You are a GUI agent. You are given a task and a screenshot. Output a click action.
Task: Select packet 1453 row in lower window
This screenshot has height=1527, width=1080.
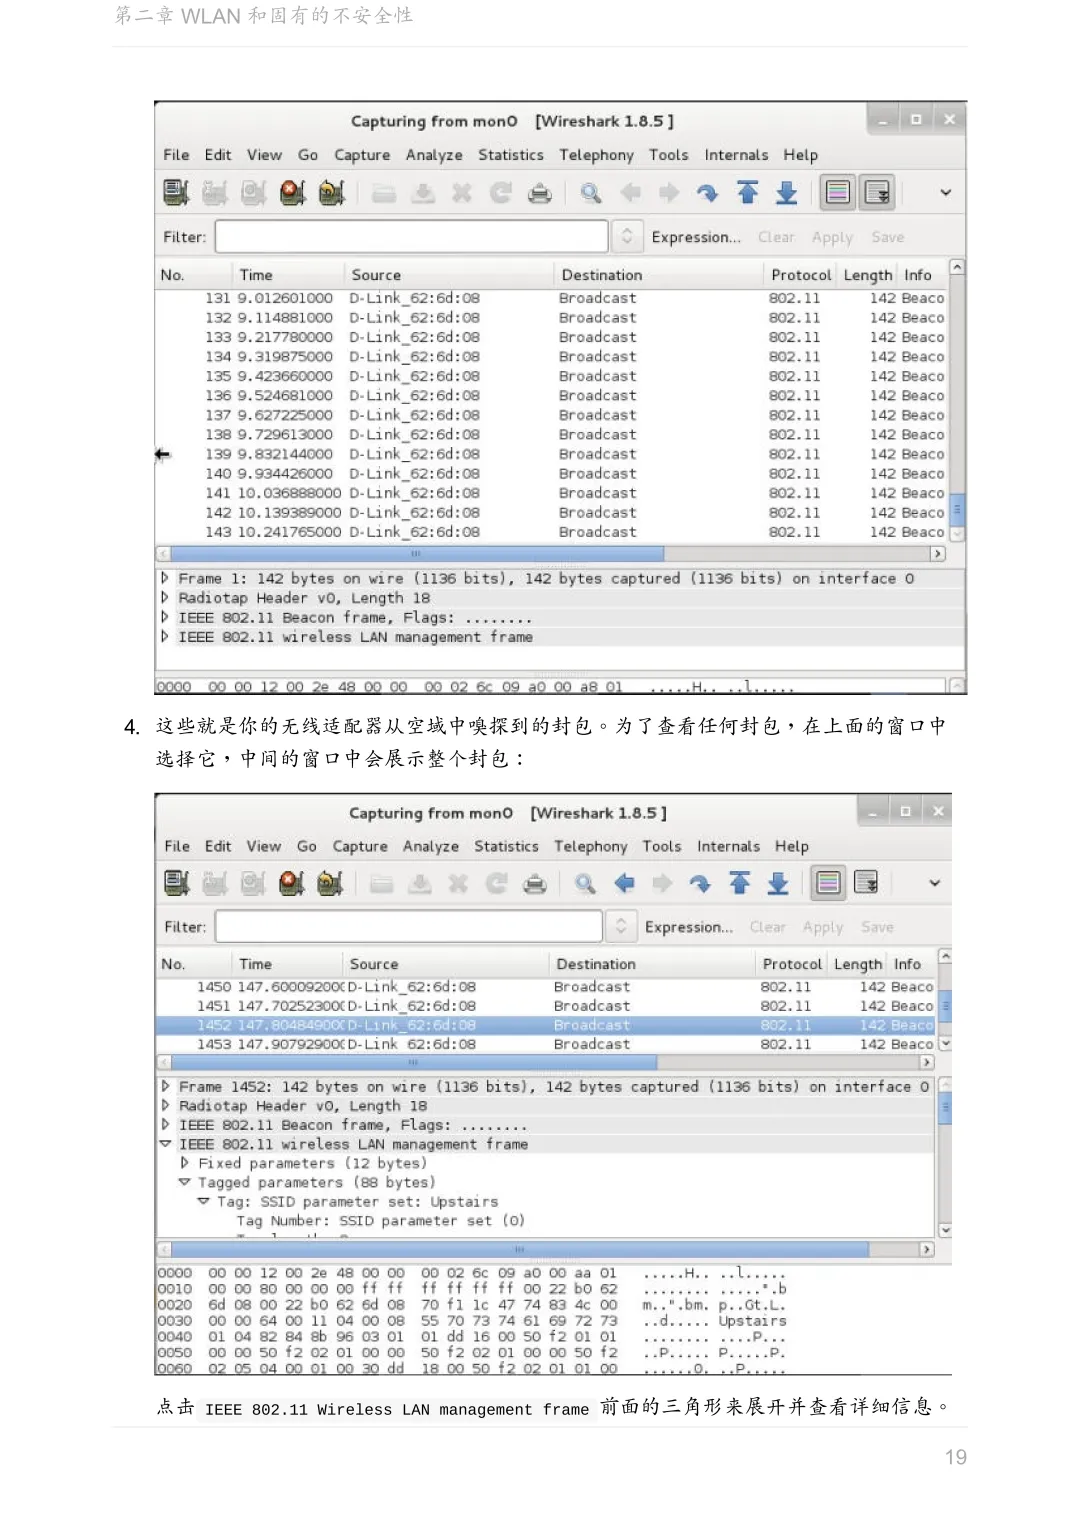(x=545, y=1044)
